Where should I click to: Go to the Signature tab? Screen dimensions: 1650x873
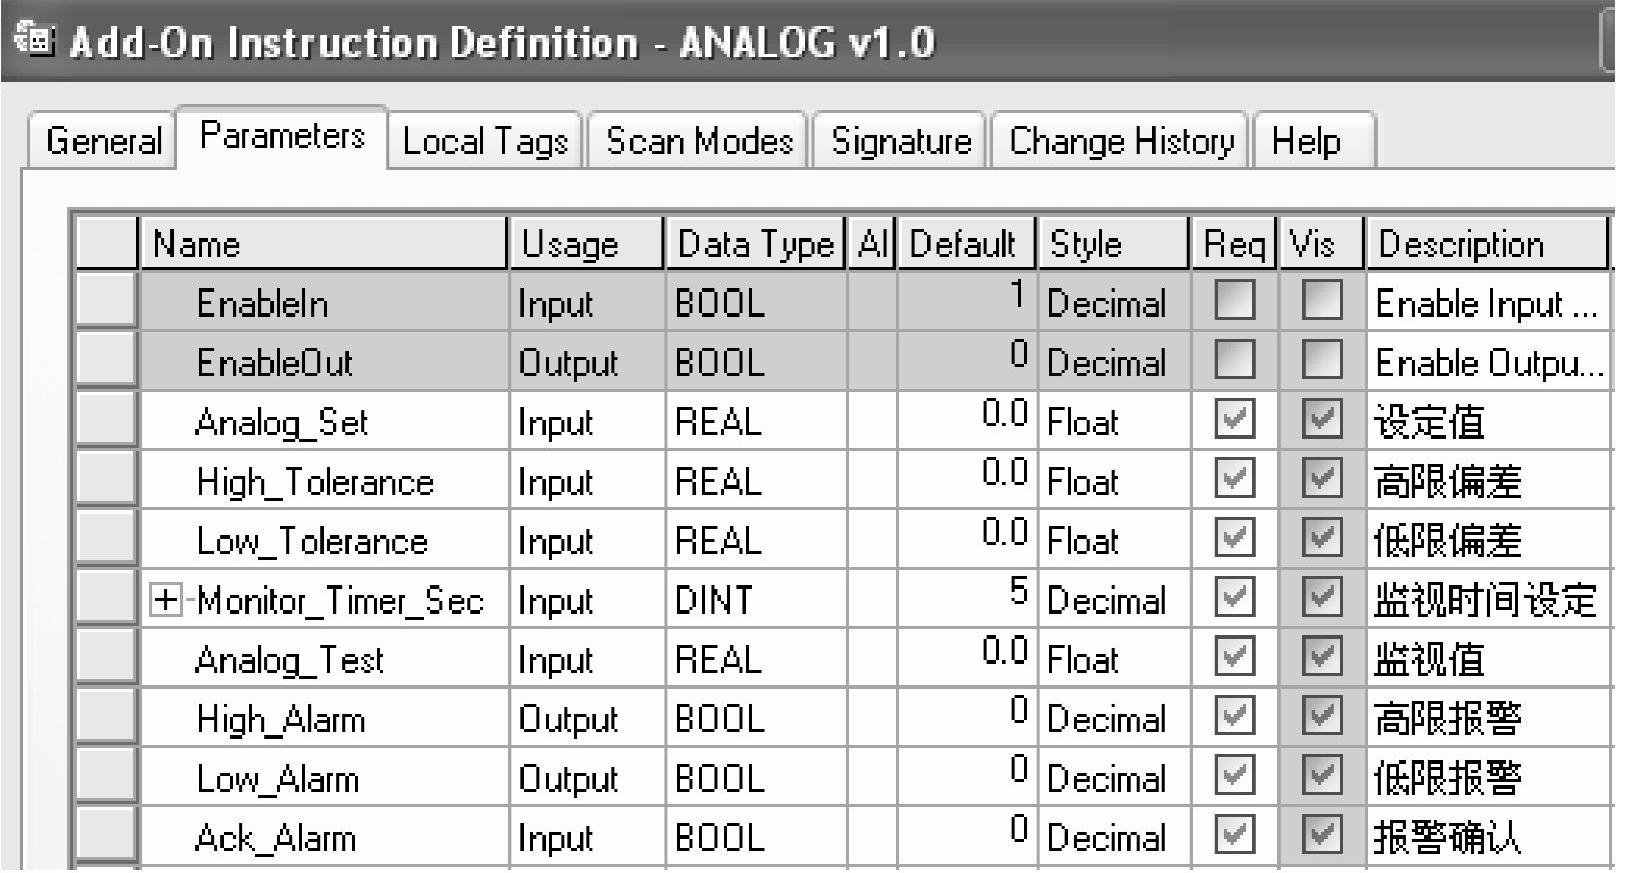(x=901, y=141)
